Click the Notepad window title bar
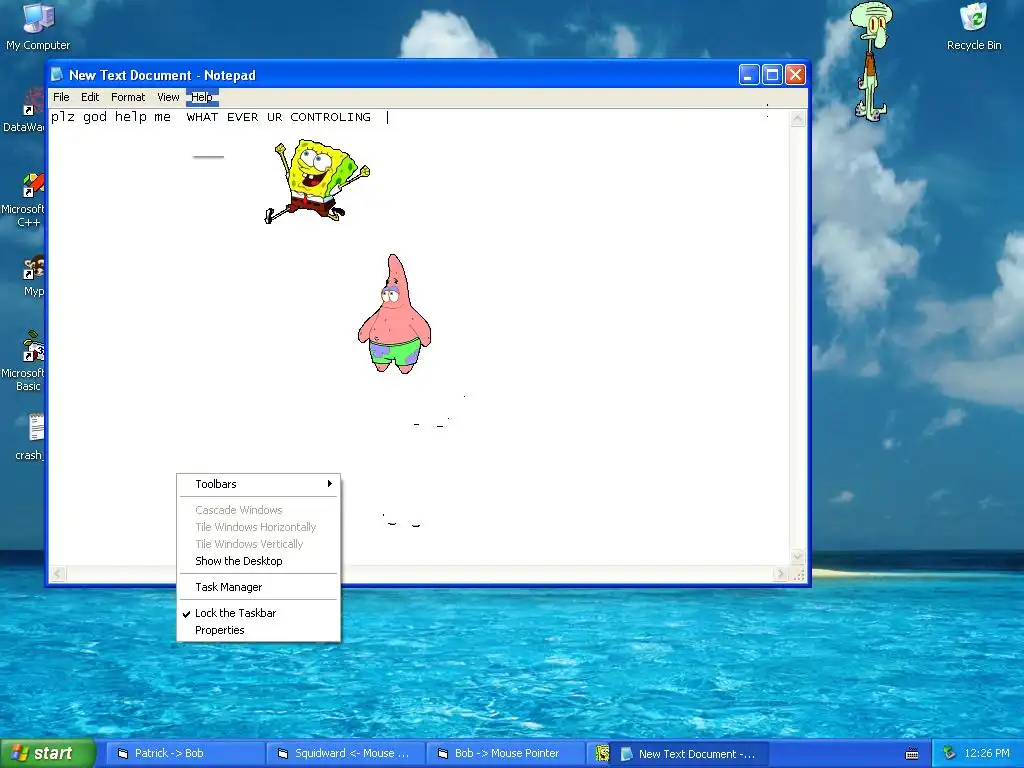This screenshot has height=768, width=1024. click(x=428, y=74)
